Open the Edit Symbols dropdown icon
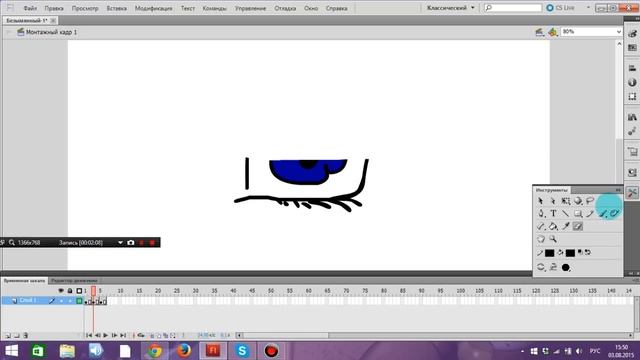The width and height of the screenshot is (640, 360). [553, 32]
